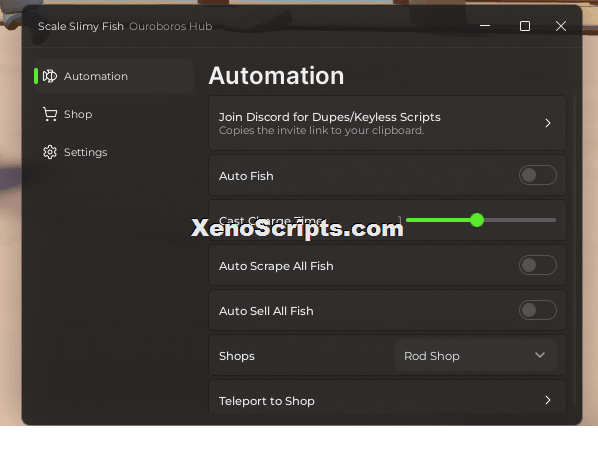
Task: Click the 'Auto Fish' label text
Action: [246, 176]
